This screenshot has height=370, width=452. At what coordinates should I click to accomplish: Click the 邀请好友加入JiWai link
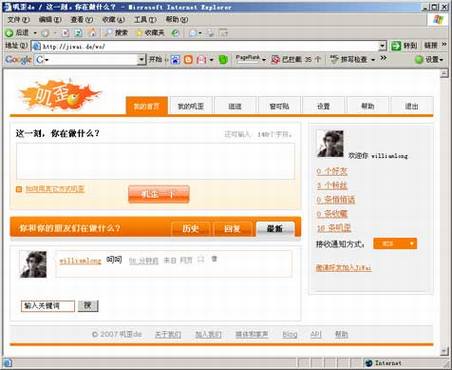(x=343, y=267)
